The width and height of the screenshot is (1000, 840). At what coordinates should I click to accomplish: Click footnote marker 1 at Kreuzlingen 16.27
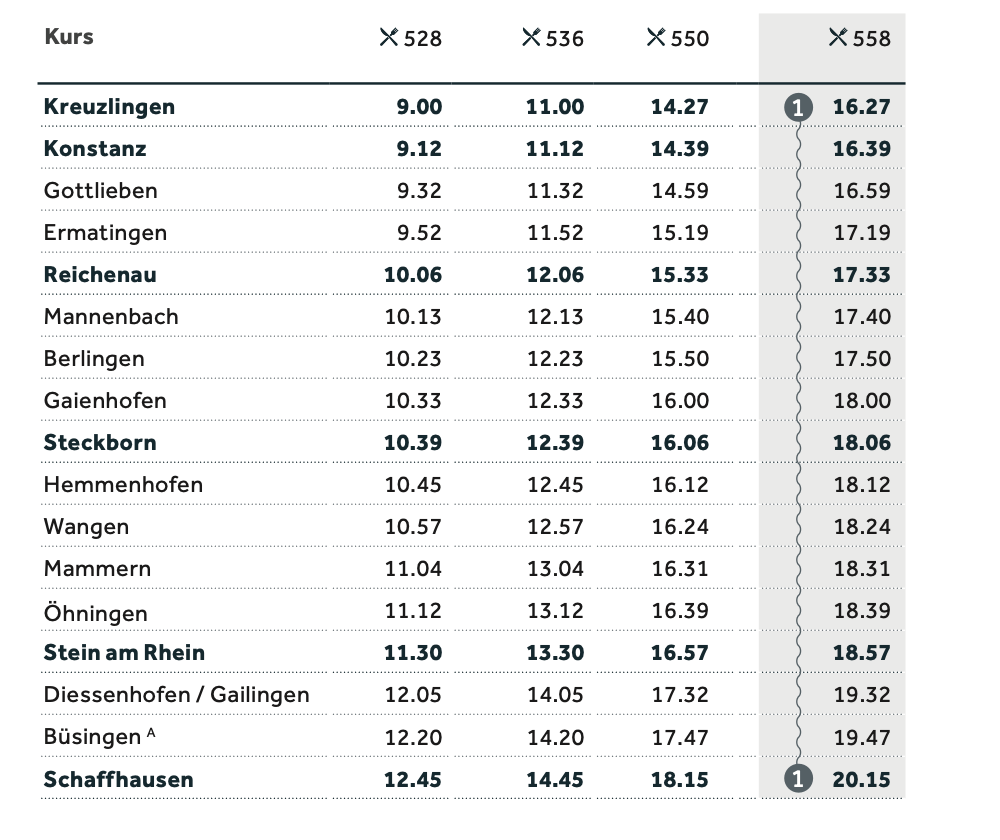point(798,107)
